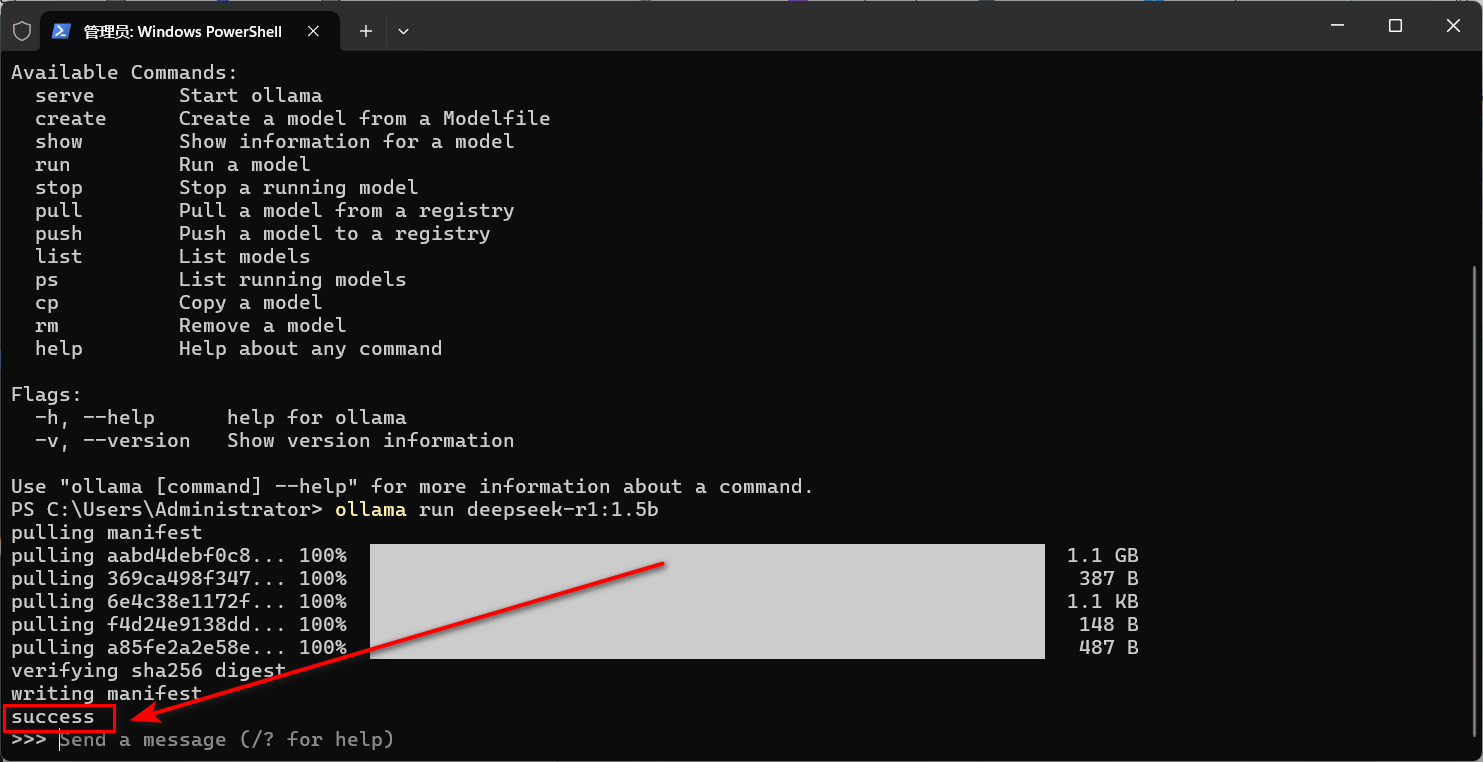Viewport: 1483px width, 762px height.
Task: Click the 'Send a message' prompt input
Action: 227,740
